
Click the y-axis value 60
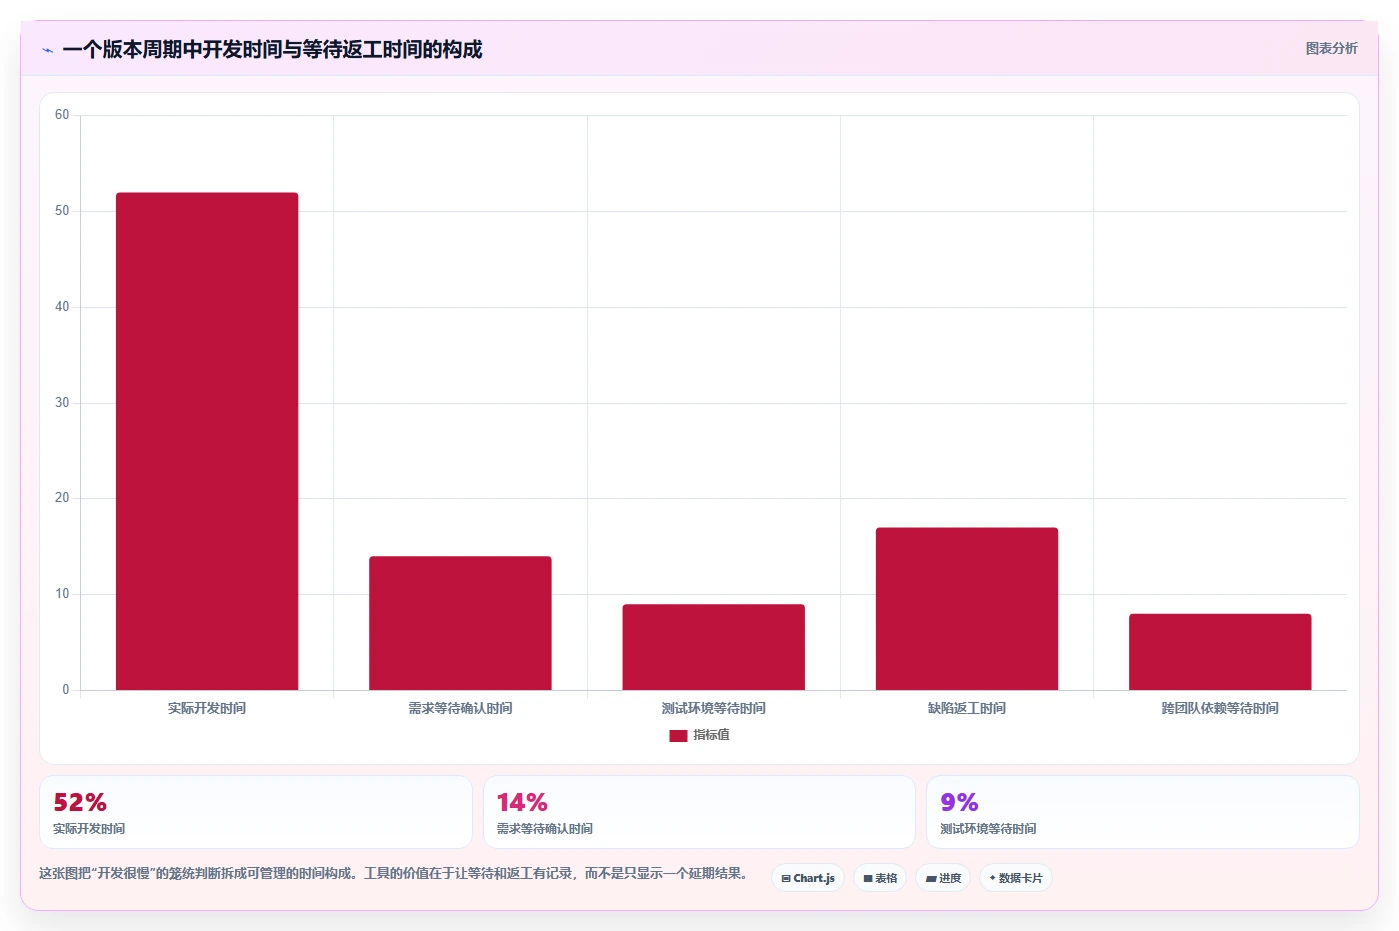coord(62,115)
